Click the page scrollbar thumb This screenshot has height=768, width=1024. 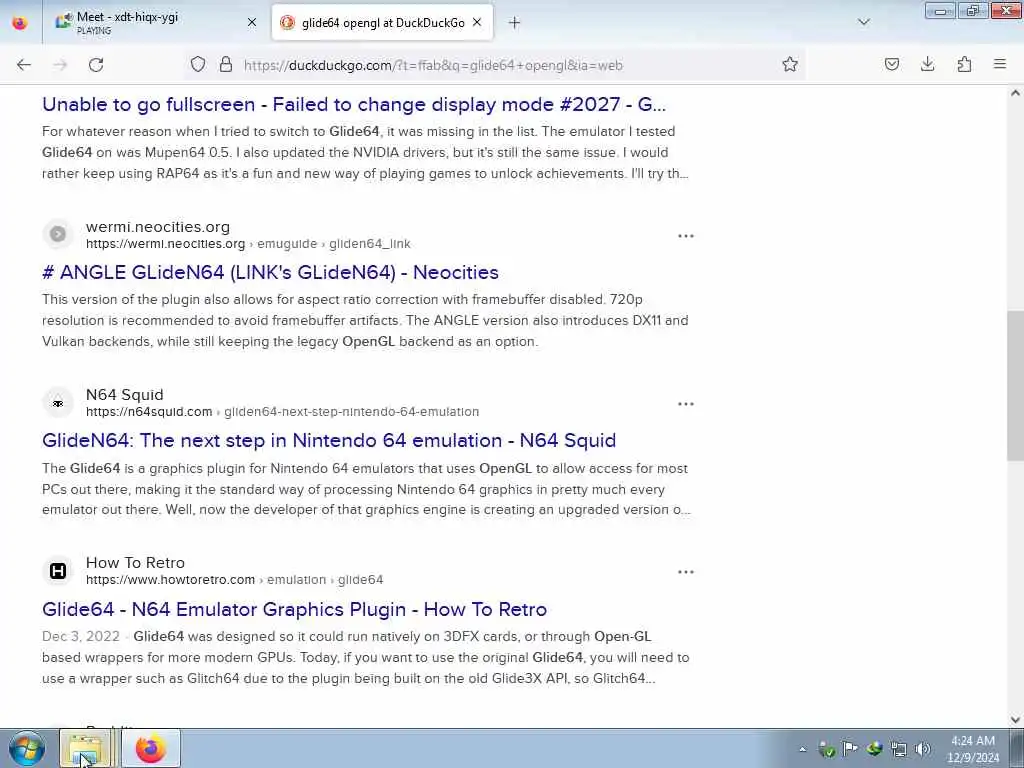coord(1015,385)
